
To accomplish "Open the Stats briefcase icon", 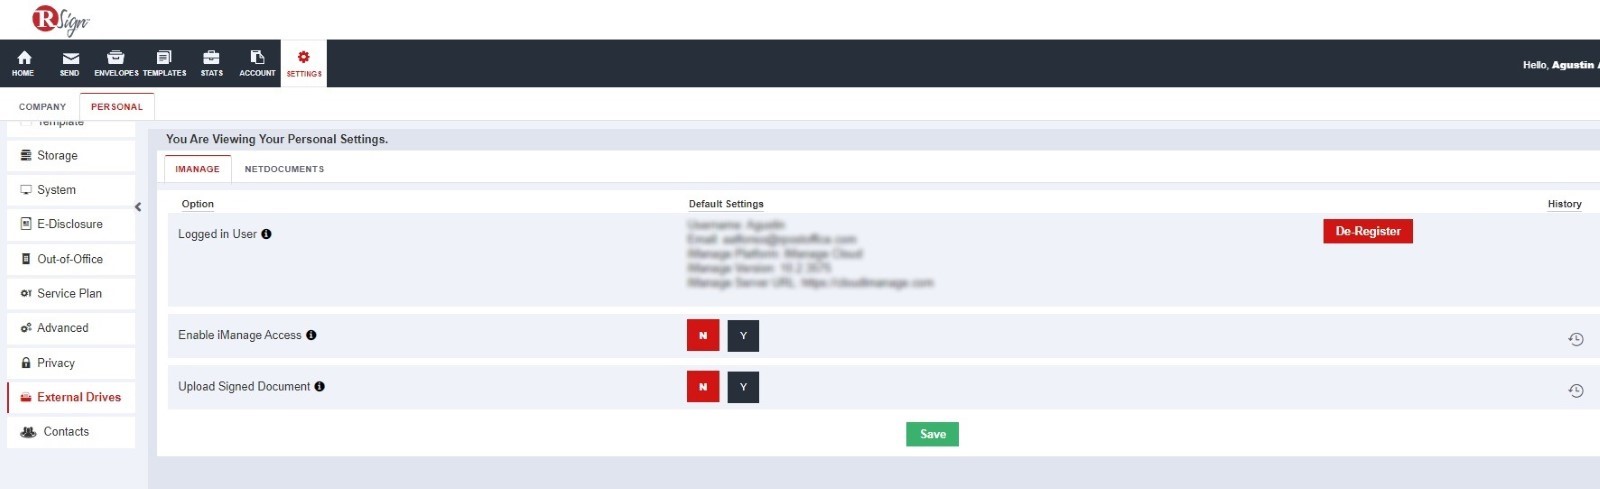I will tap(211, 58).
